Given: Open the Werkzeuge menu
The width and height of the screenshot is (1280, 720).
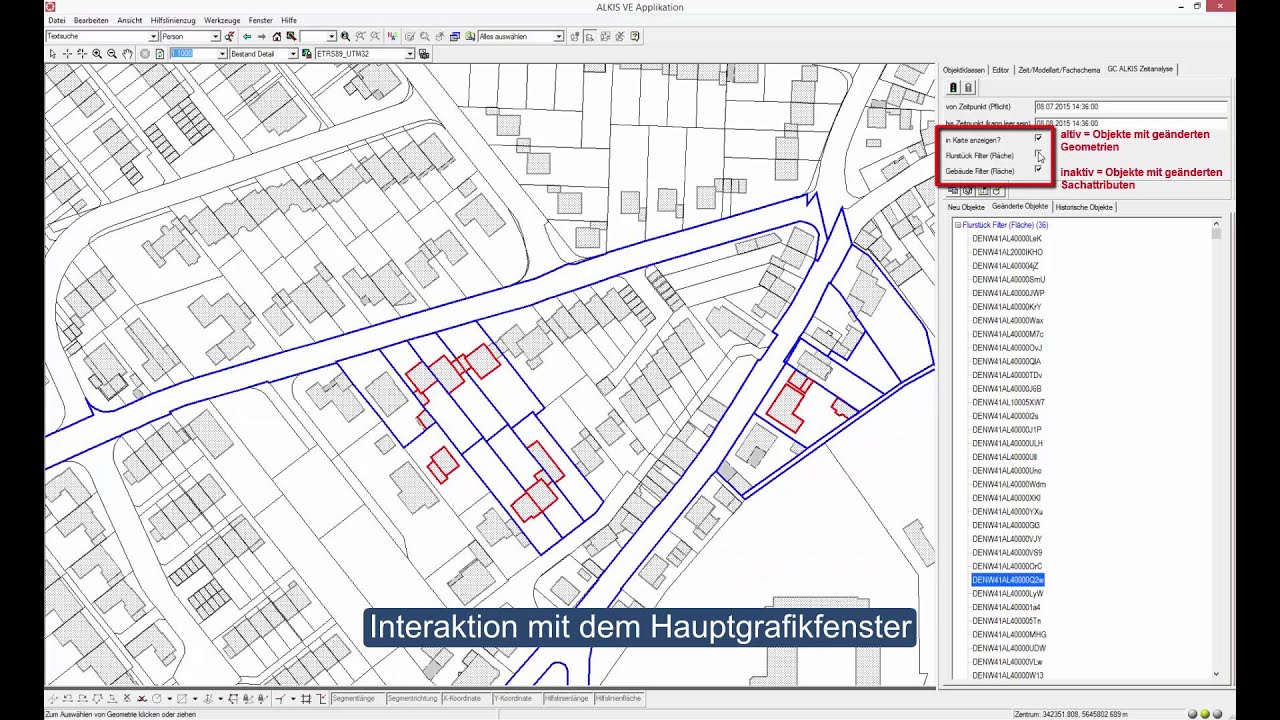Looking at the screenshot, I should (x=222, y=20).
